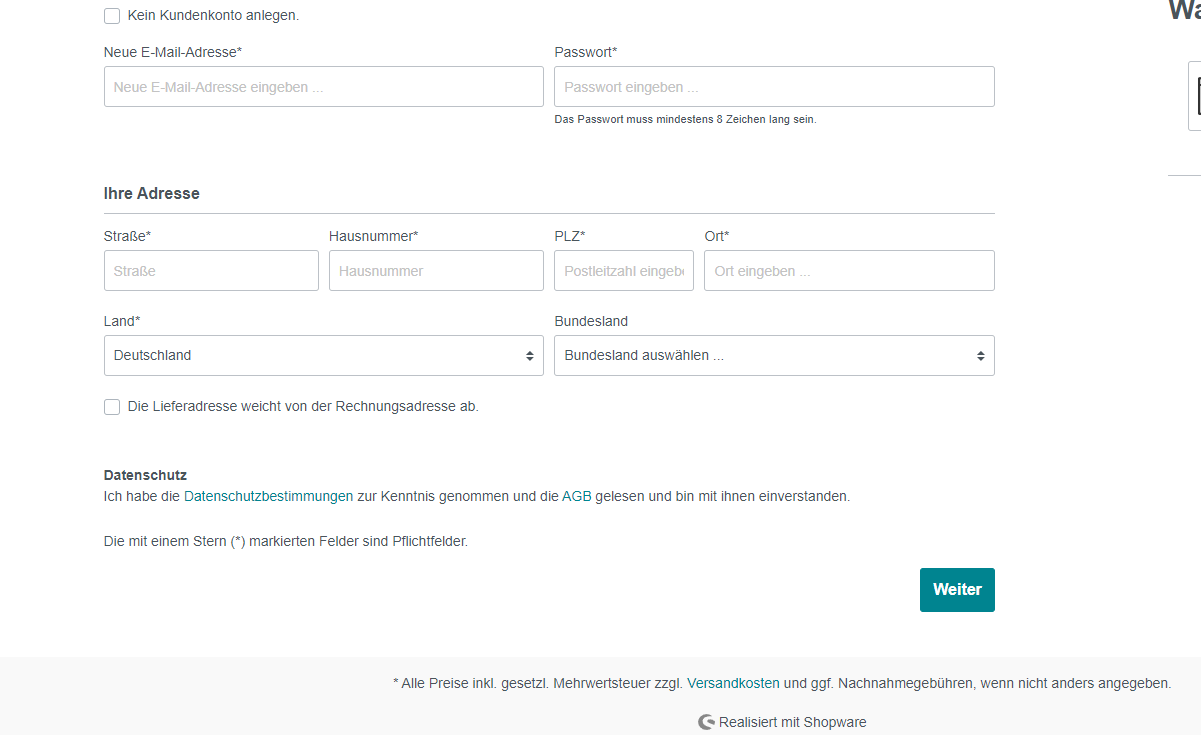Screen dimensions: 1201x735
Task: Click the Ort input field
Action: [x=848, y=270]
